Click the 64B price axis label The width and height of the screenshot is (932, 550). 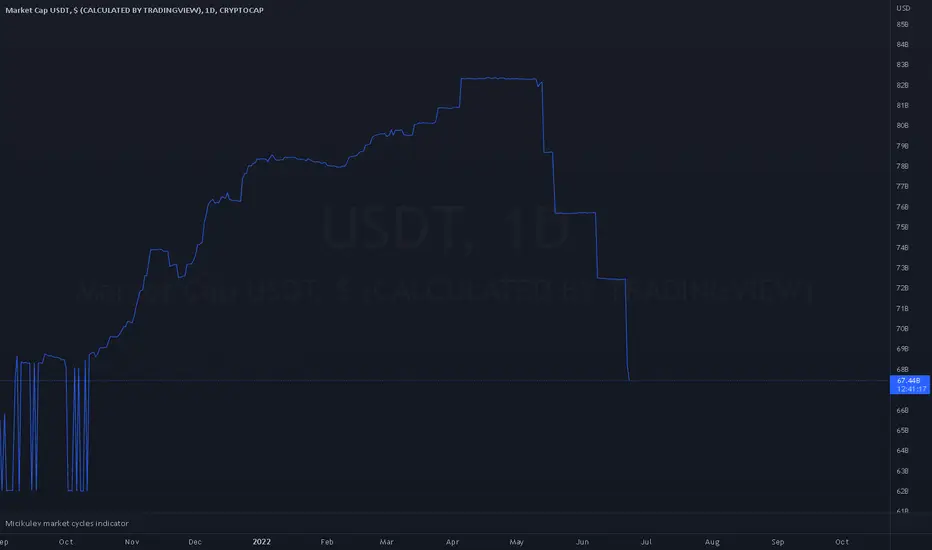tap(902, 450)
